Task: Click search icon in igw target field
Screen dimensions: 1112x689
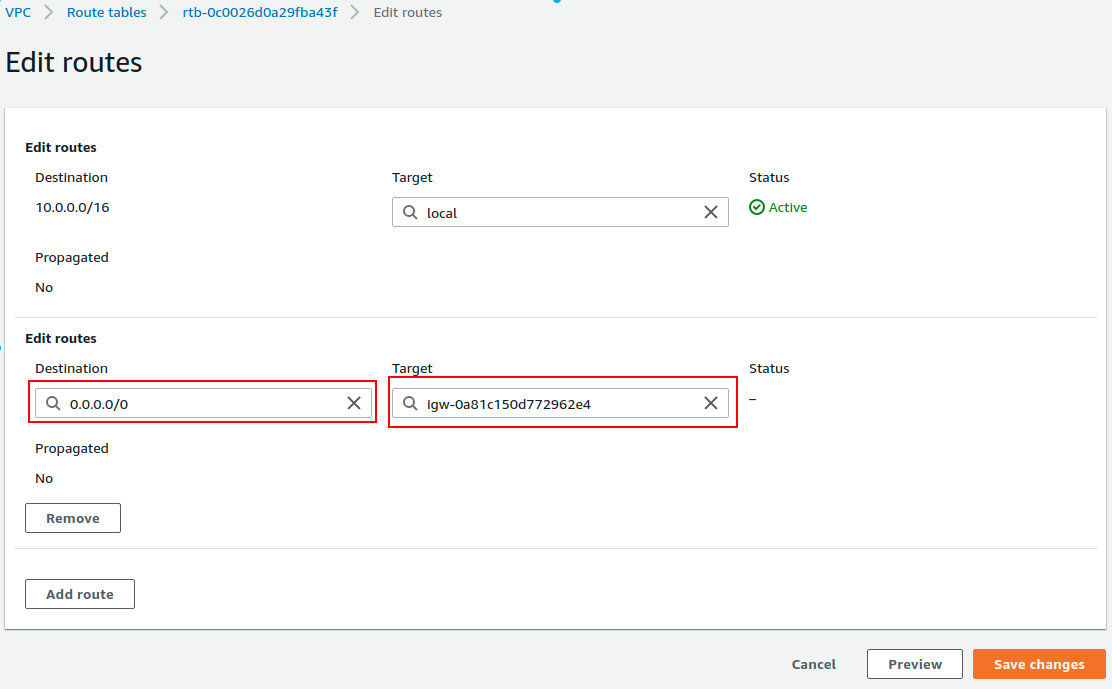Action: click(410, 403)
